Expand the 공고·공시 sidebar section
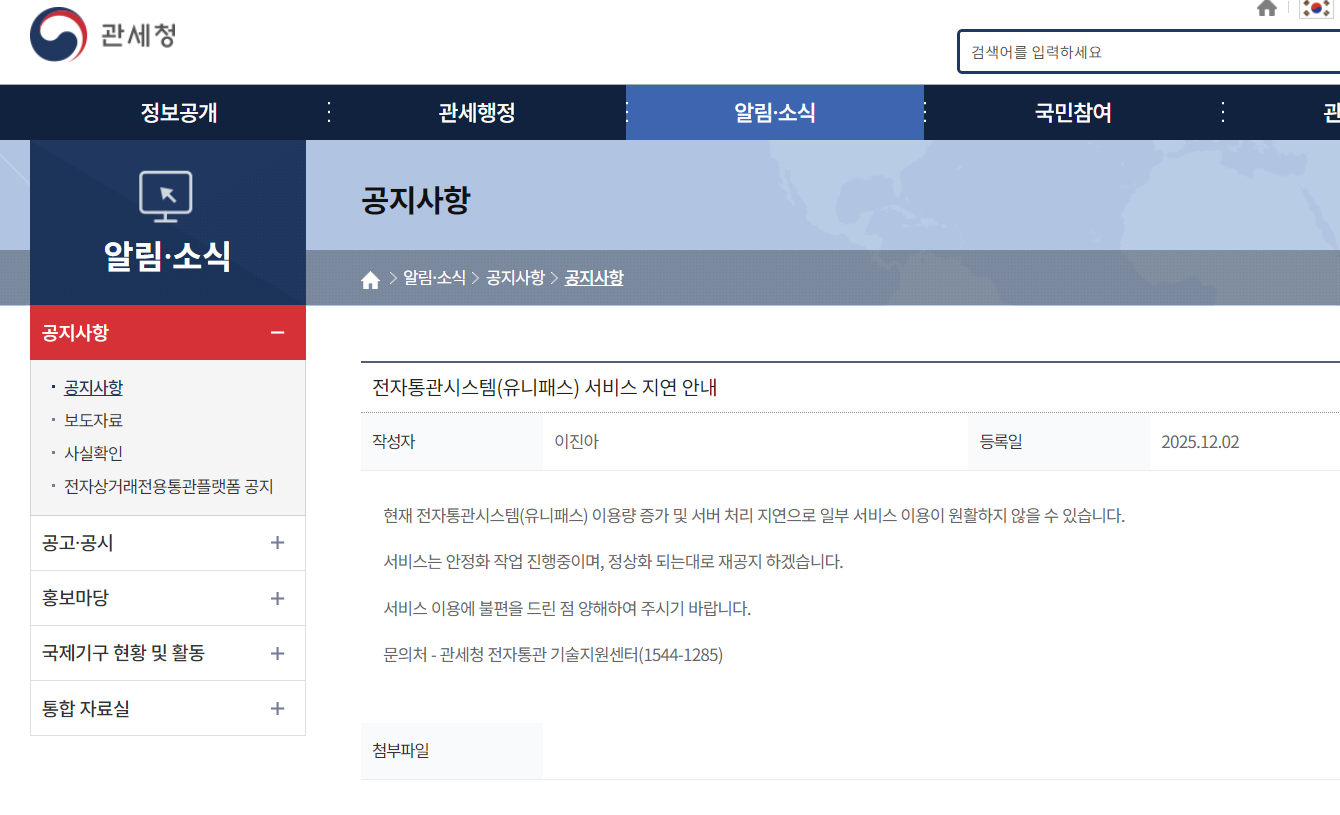Viewport: 1340px width, 815px height. (x=277, y=543)
